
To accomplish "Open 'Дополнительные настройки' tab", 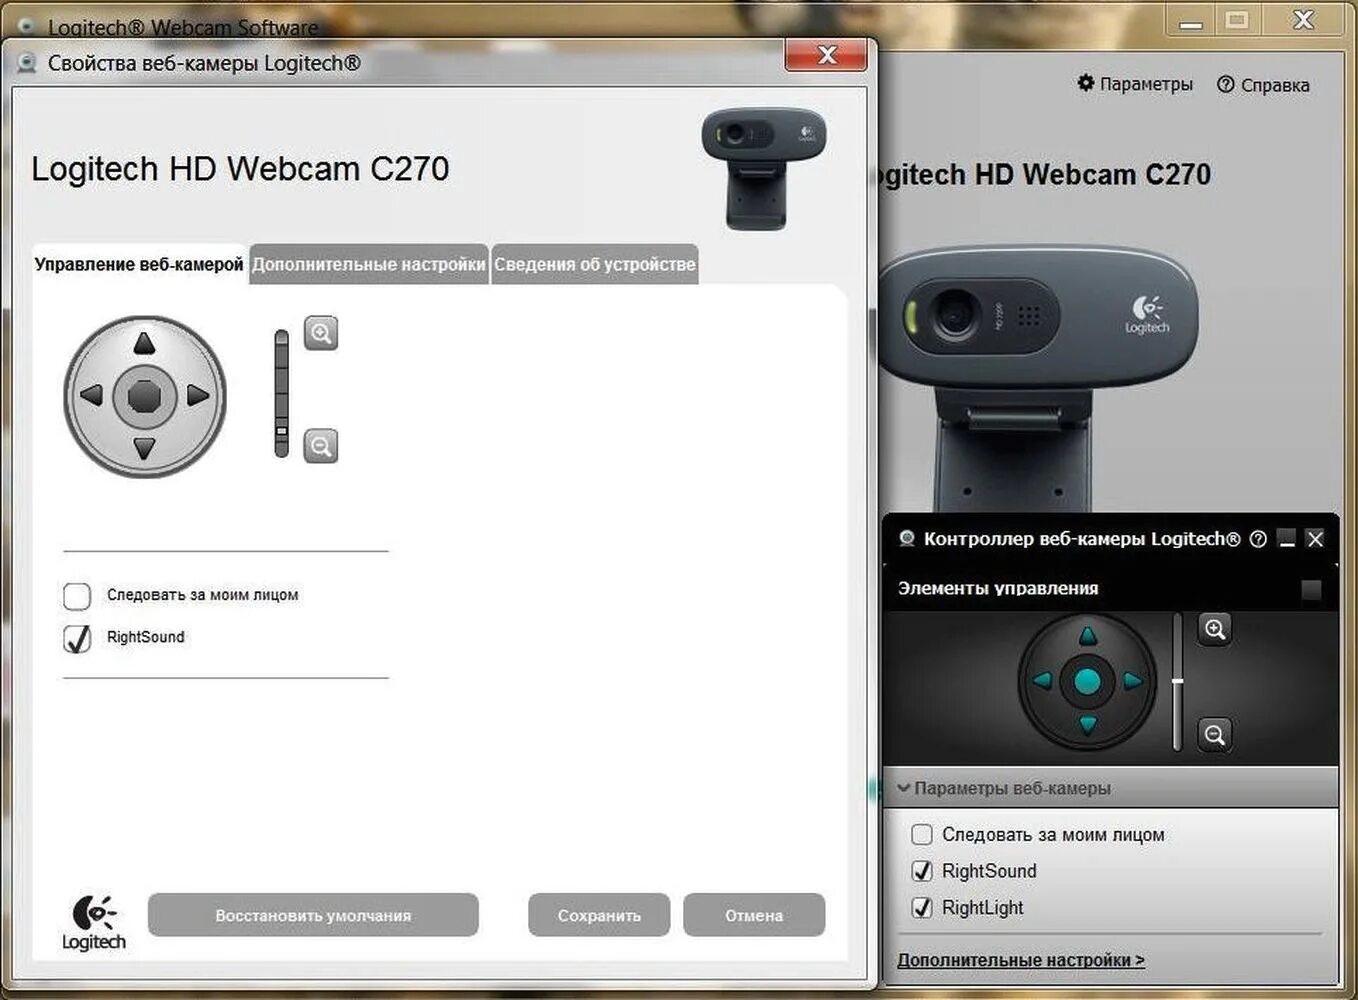I will pos(368,264).
